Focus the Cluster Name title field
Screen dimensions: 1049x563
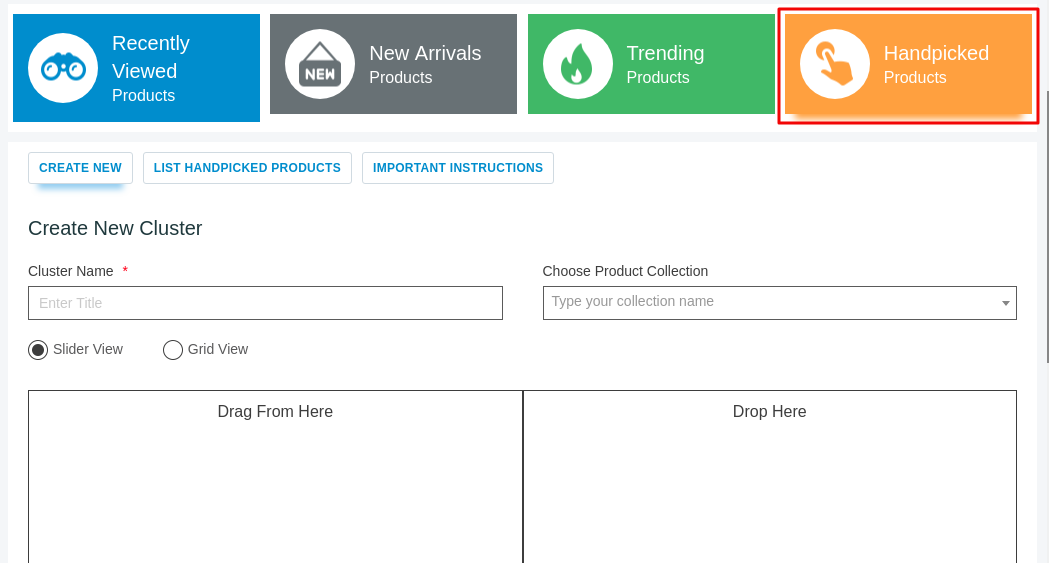[x=265, y=303]
